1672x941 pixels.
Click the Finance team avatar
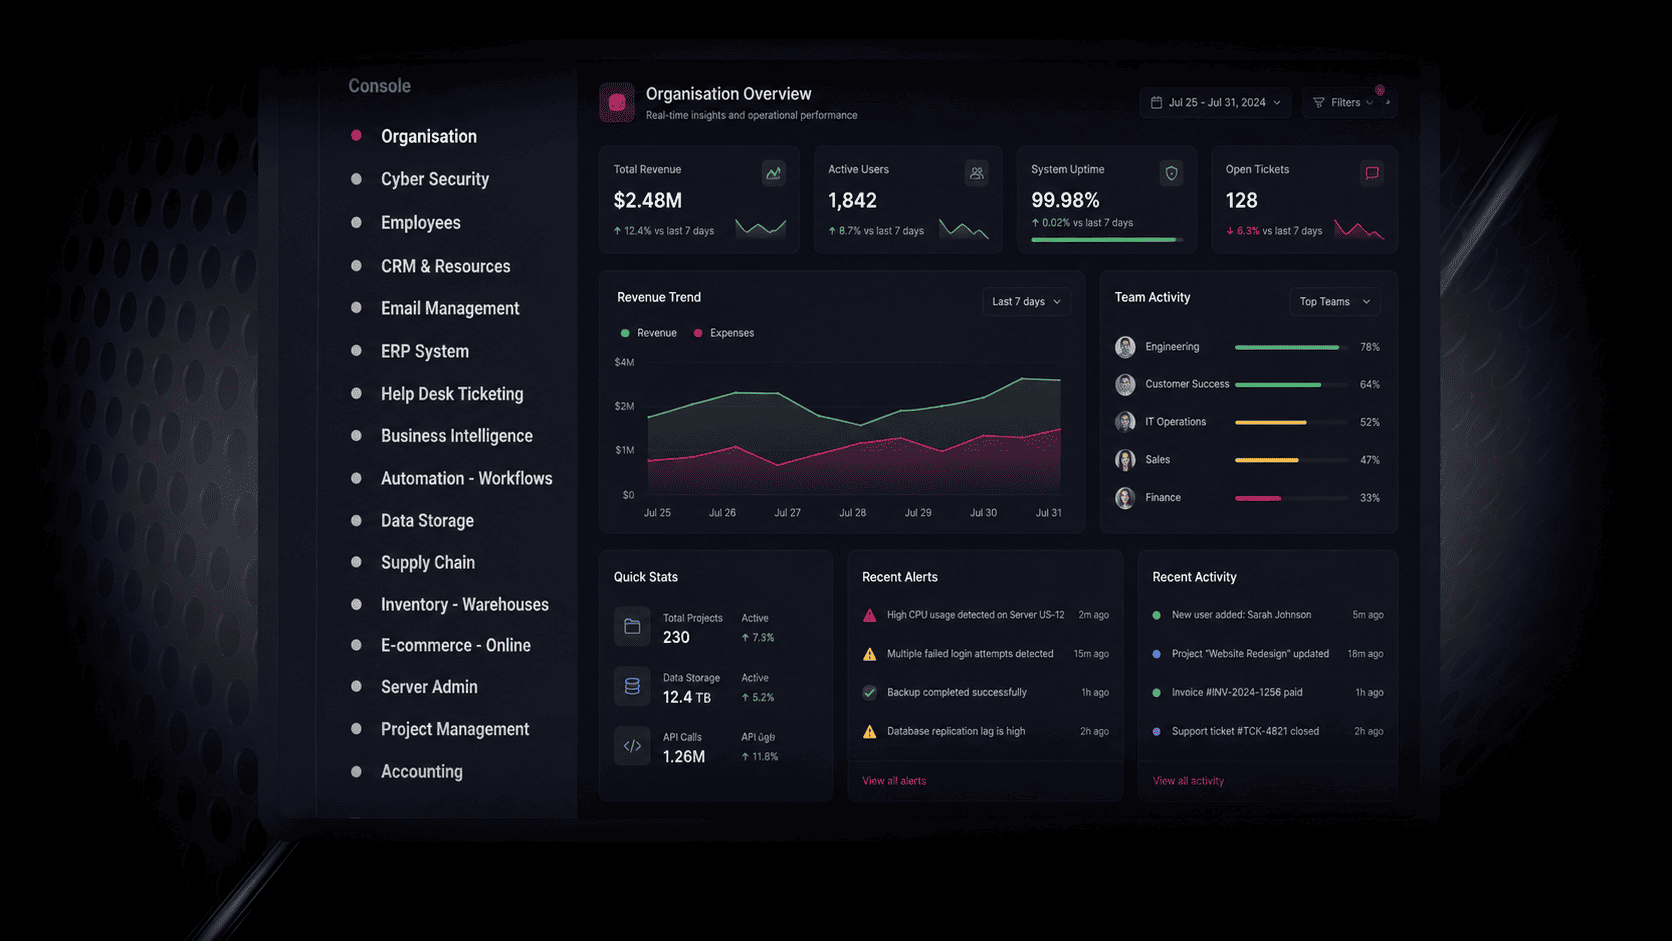pos(1125,497)
